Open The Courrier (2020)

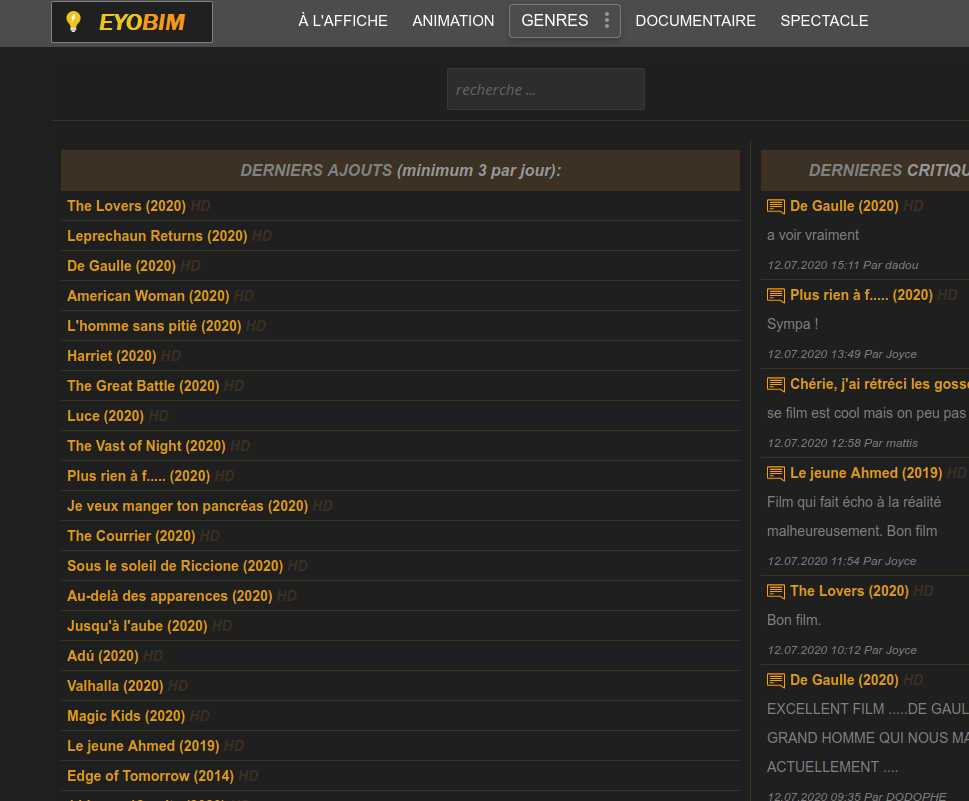[131, 536]
